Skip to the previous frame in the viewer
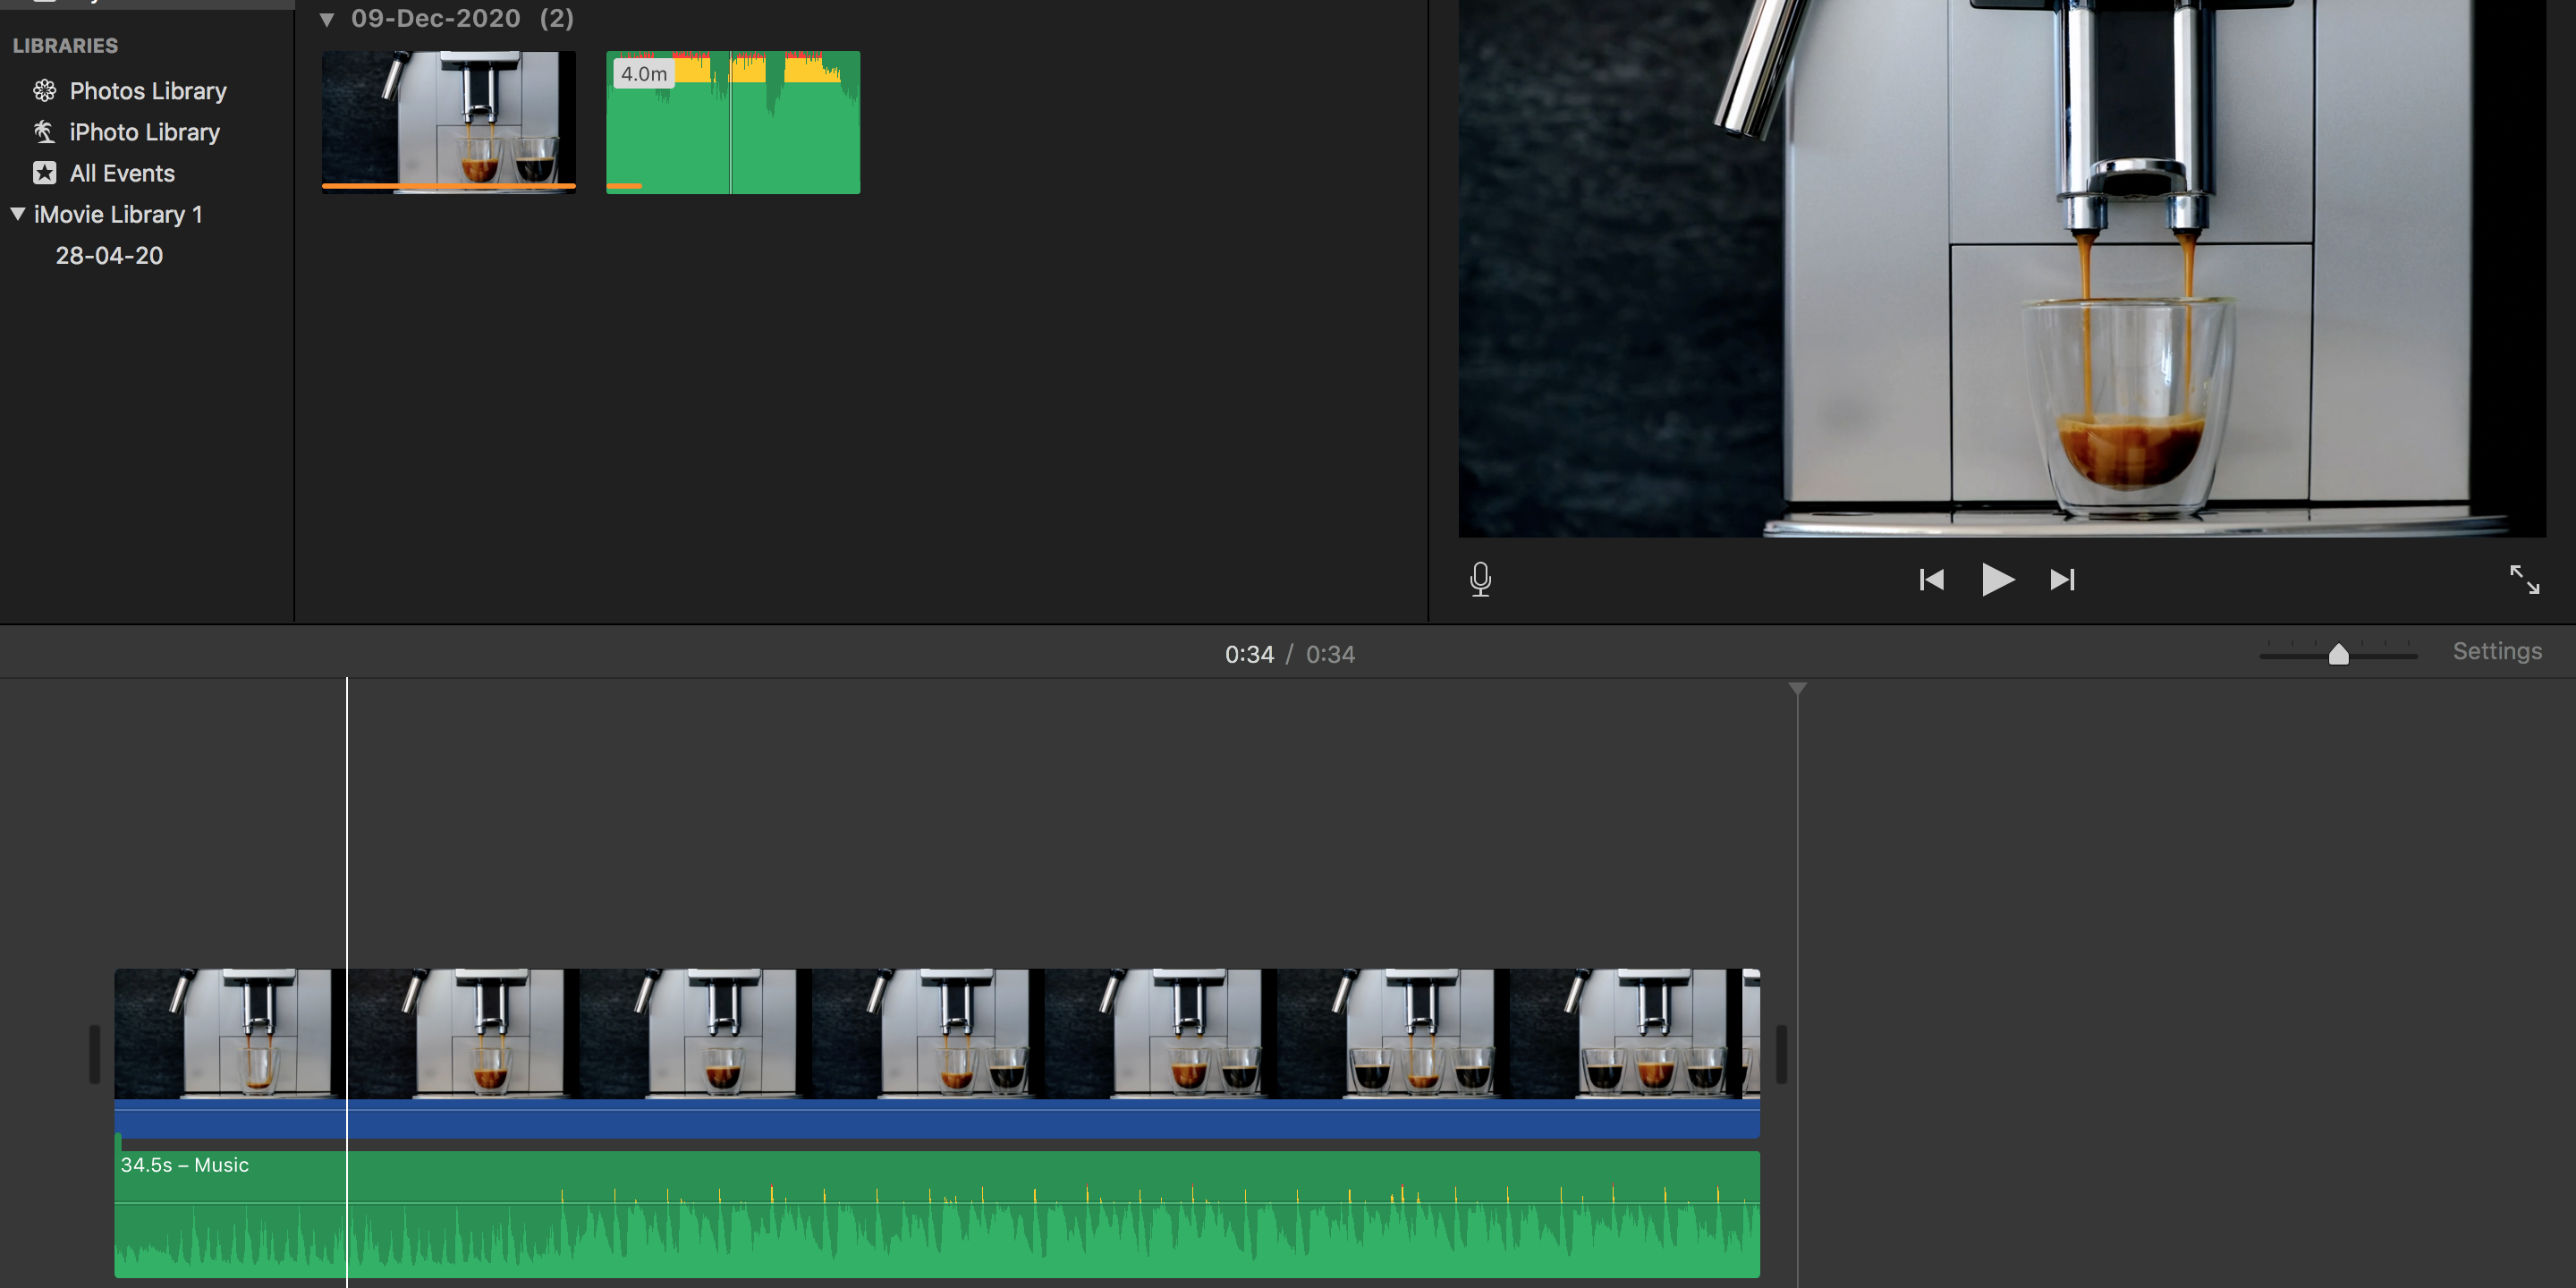Viewport: 2576px width, 1288px height. 1931,579
